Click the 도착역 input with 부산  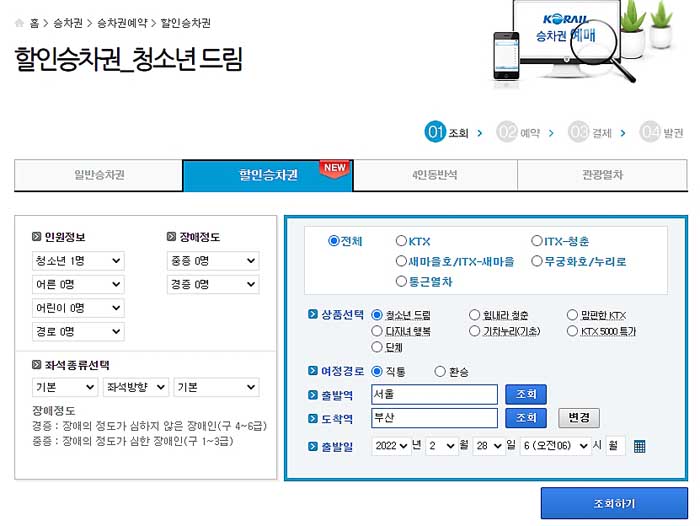pos(434,418)
